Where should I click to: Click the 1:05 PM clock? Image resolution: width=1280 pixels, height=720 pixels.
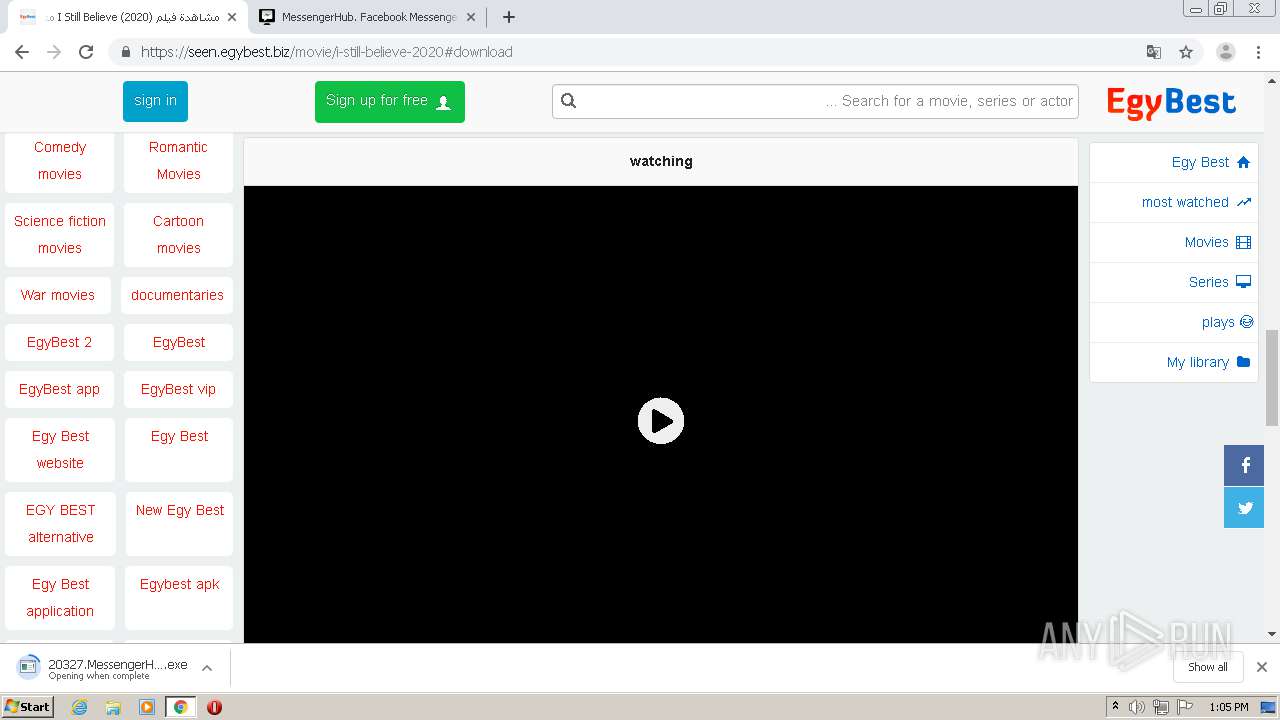tap(1228, 707)
